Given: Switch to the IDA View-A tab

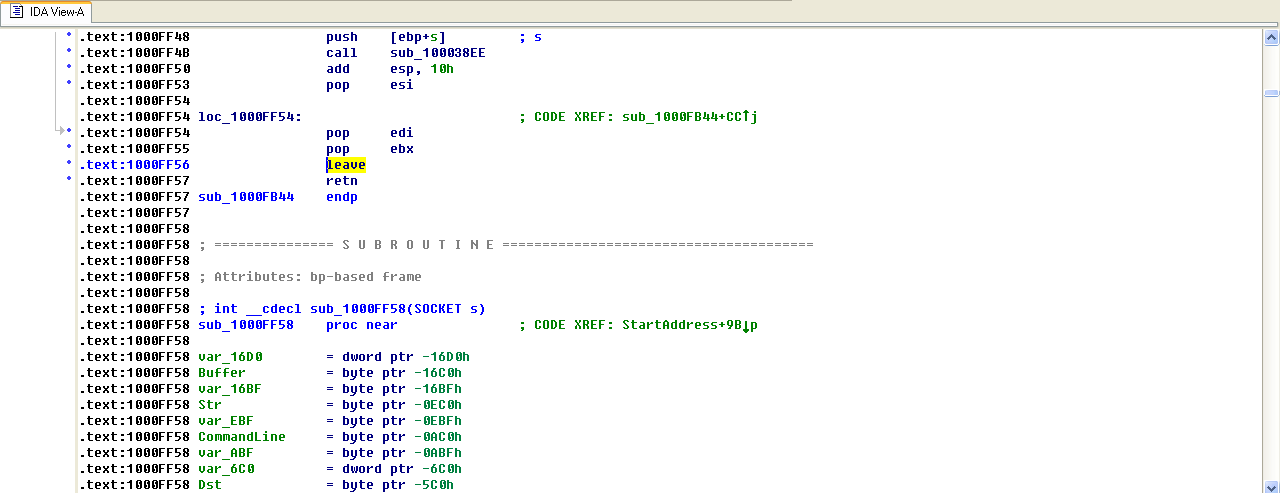Looking at the screenshot, I should [x=48, y=12].
